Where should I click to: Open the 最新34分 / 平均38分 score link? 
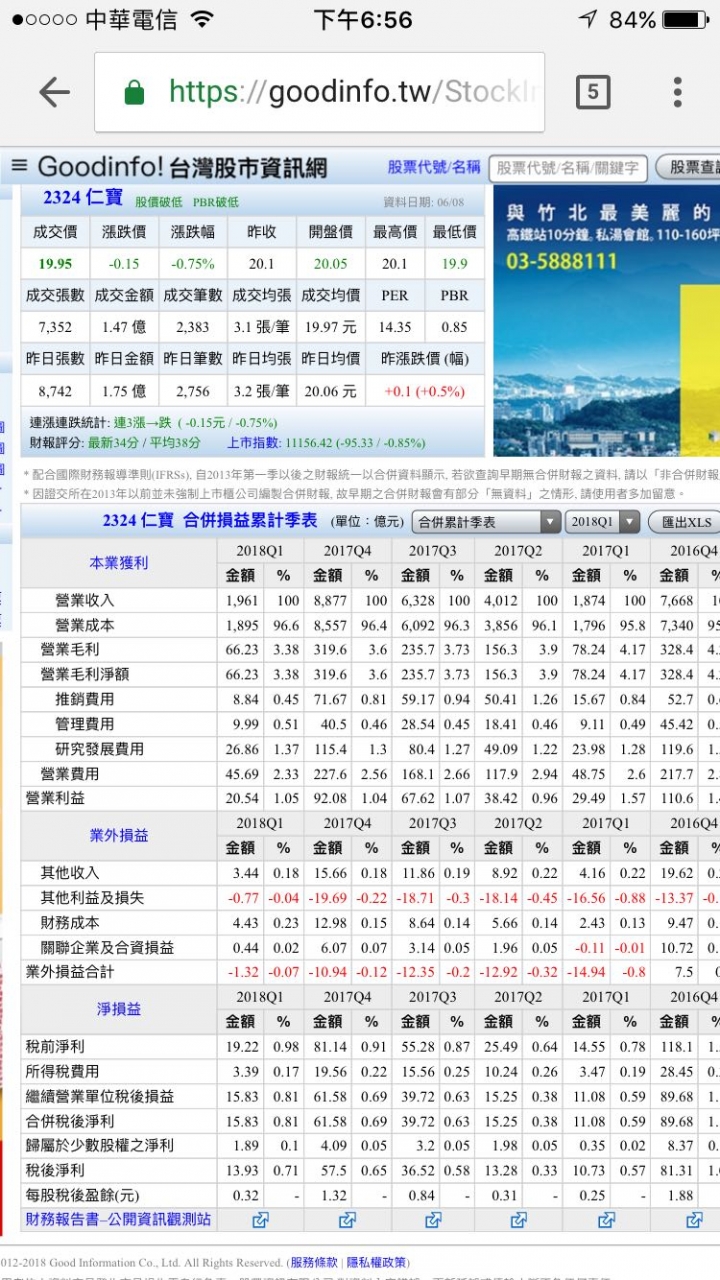(x=145, y=442)
